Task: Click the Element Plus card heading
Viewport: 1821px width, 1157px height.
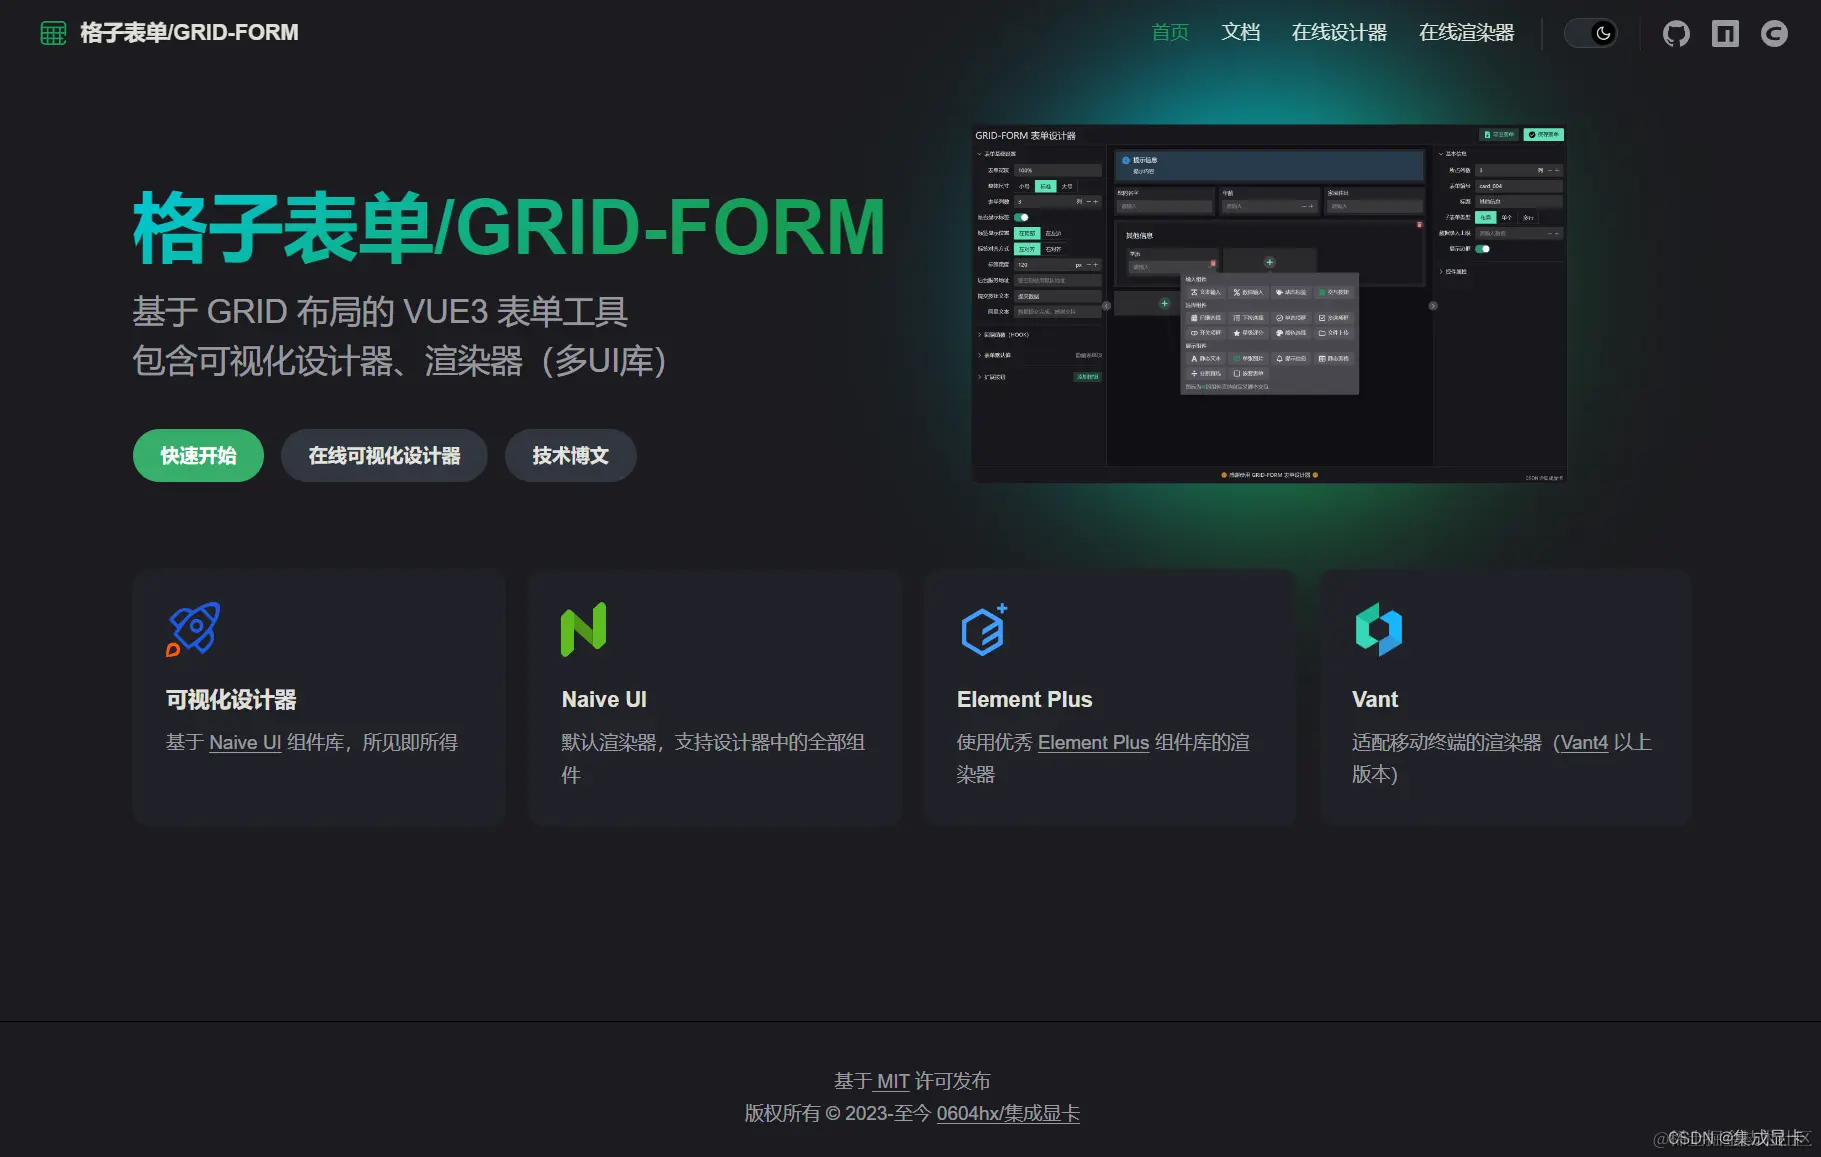Action: click(x=1024, y=700)
